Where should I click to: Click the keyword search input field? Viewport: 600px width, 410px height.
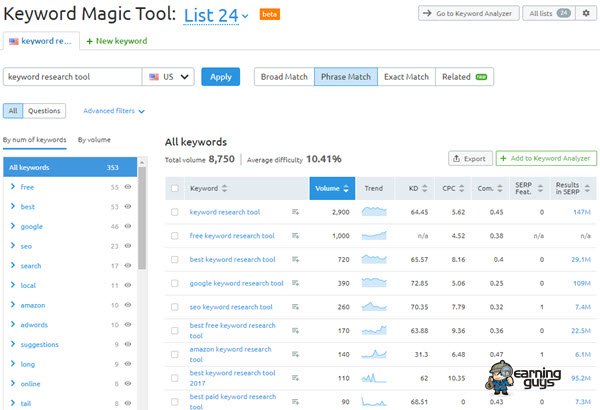73,77
